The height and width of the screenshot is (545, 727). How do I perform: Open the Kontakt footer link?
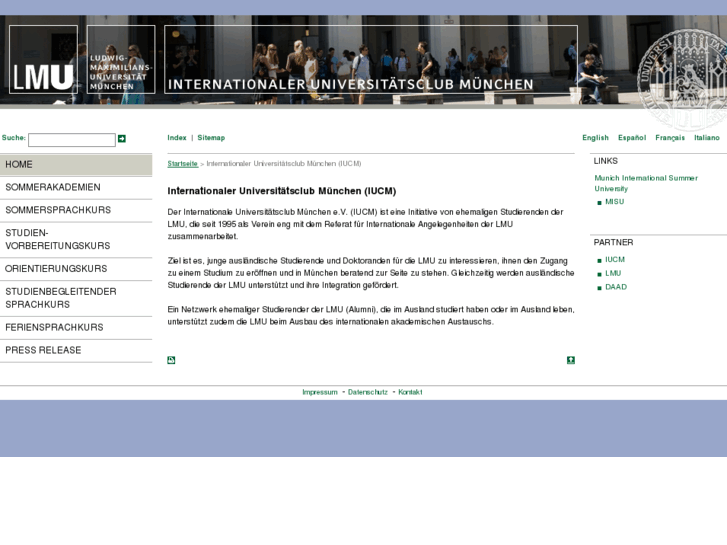[x=410, y=392]
